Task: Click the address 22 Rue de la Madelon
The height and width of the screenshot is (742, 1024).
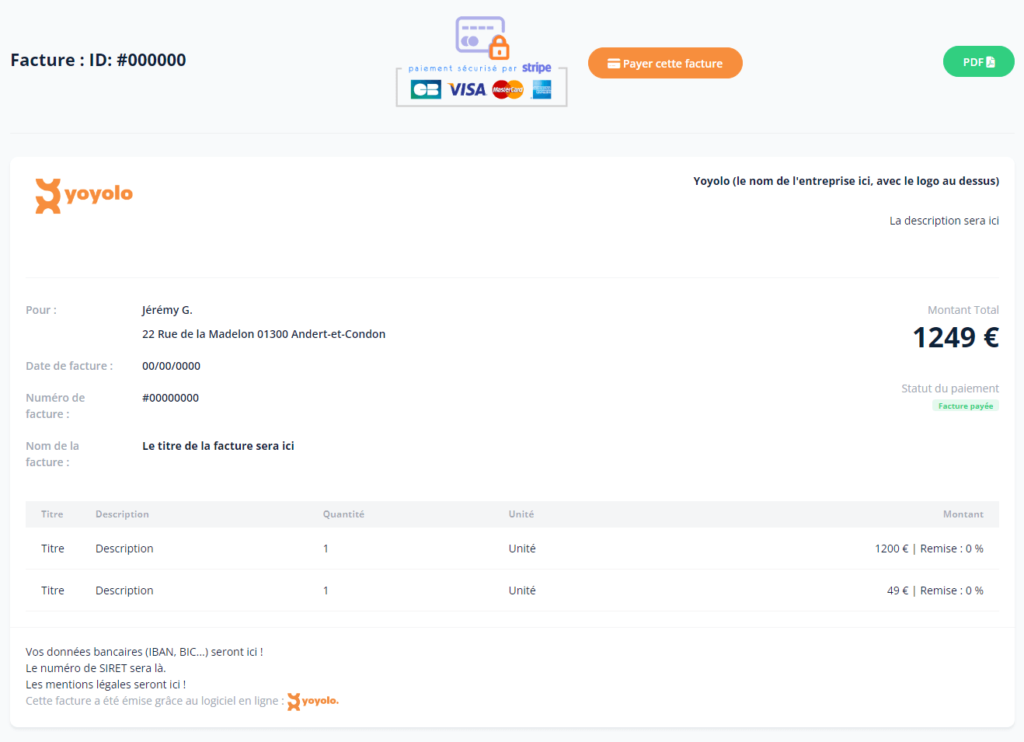Action: 263,334
